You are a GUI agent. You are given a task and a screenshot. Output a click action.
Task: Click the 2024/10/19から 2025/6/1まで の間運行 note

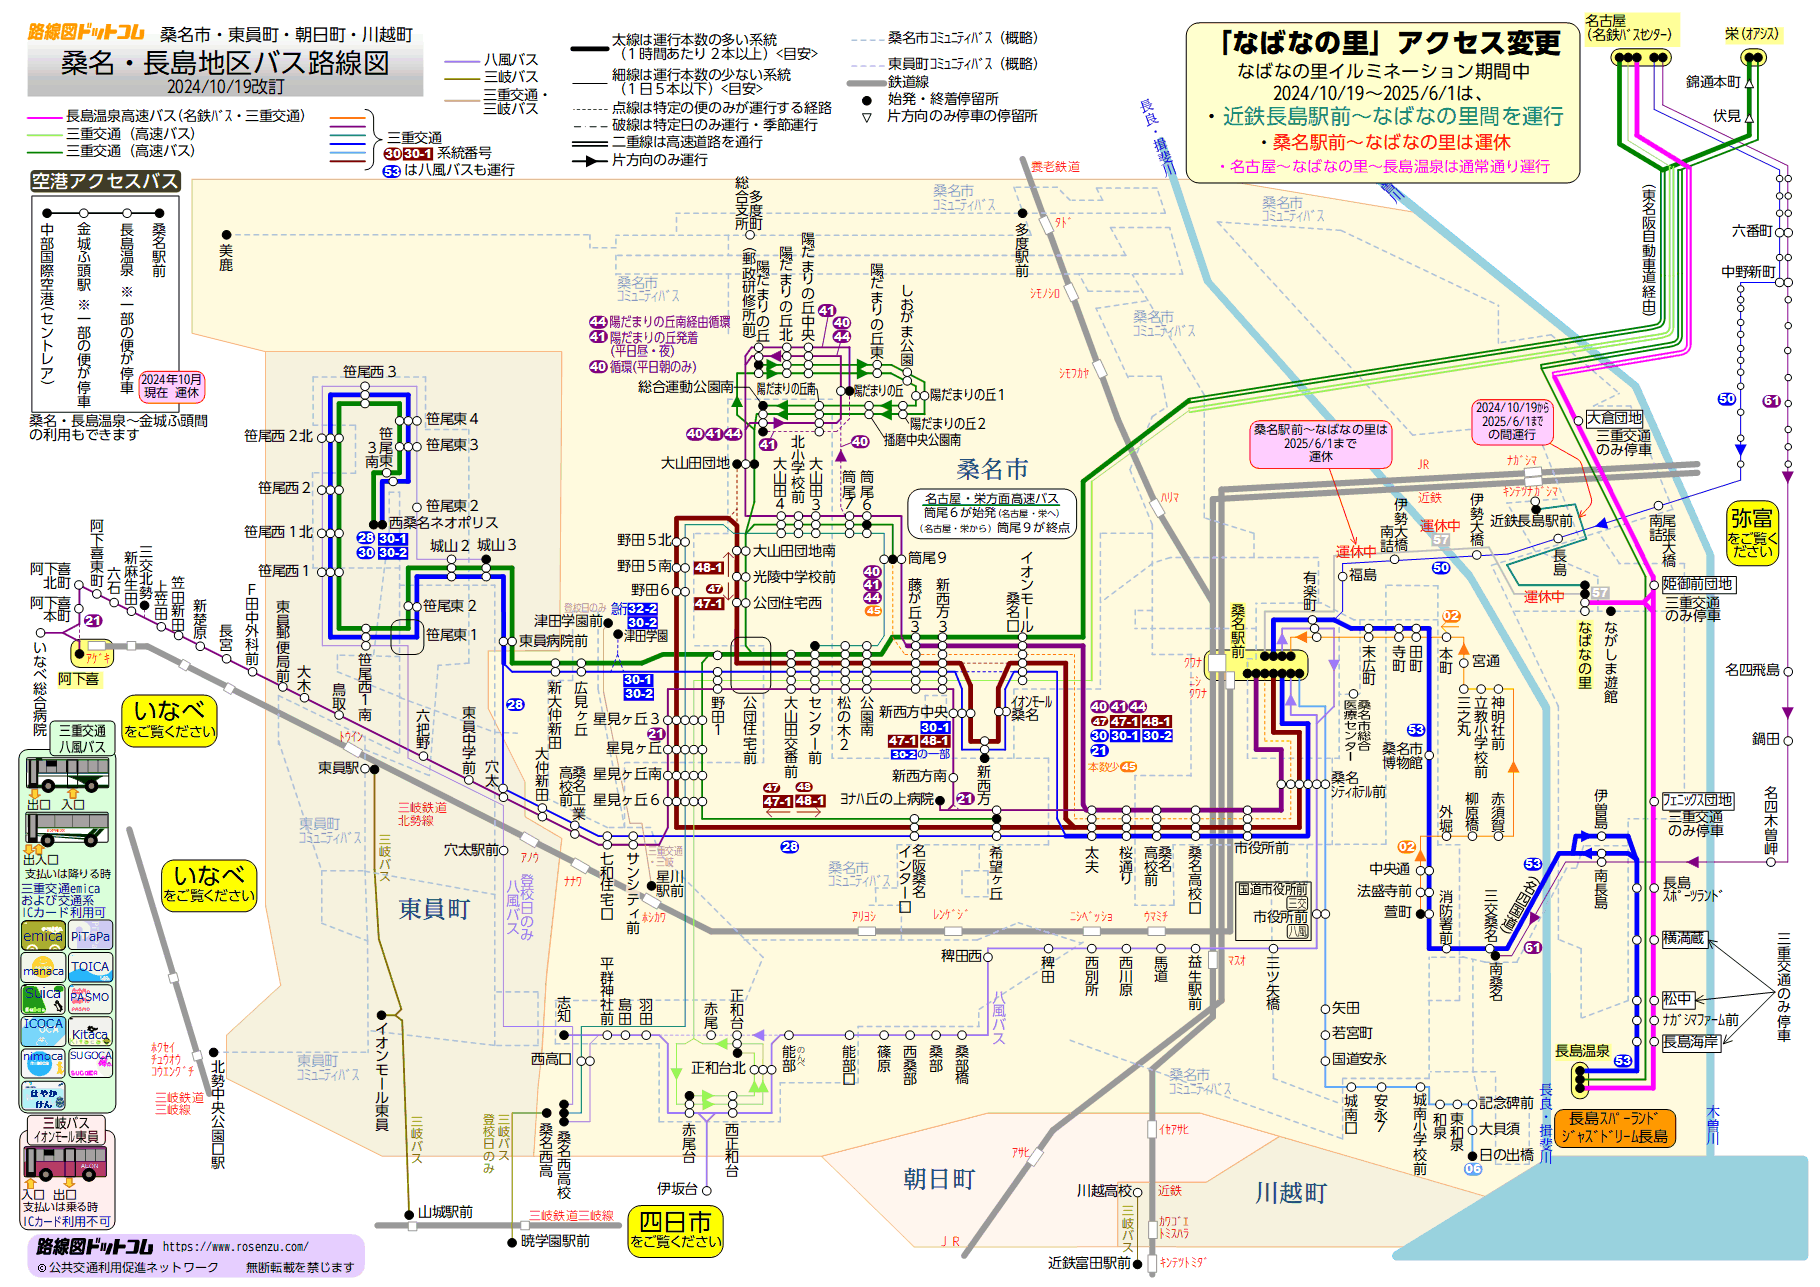tap(1511, 421)
